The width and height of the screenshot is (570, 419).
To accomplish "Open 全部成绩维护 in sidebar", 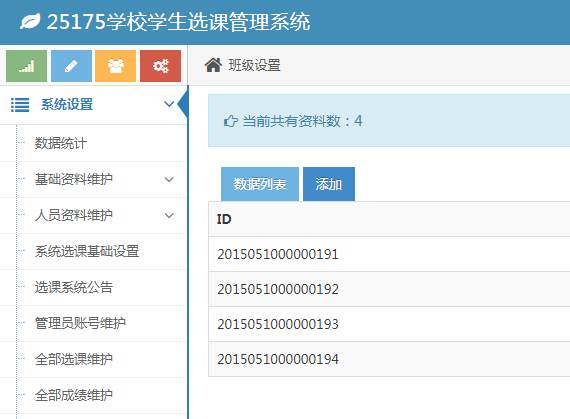I will pyautogui.click(x=74, y=395).
